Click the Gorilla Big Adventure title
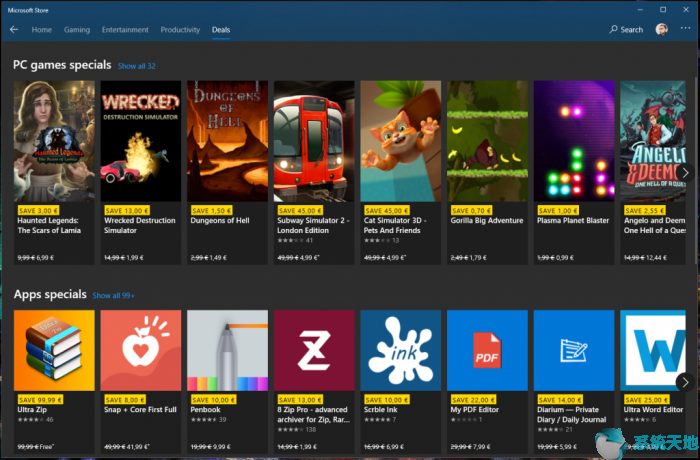 [487, 221]
